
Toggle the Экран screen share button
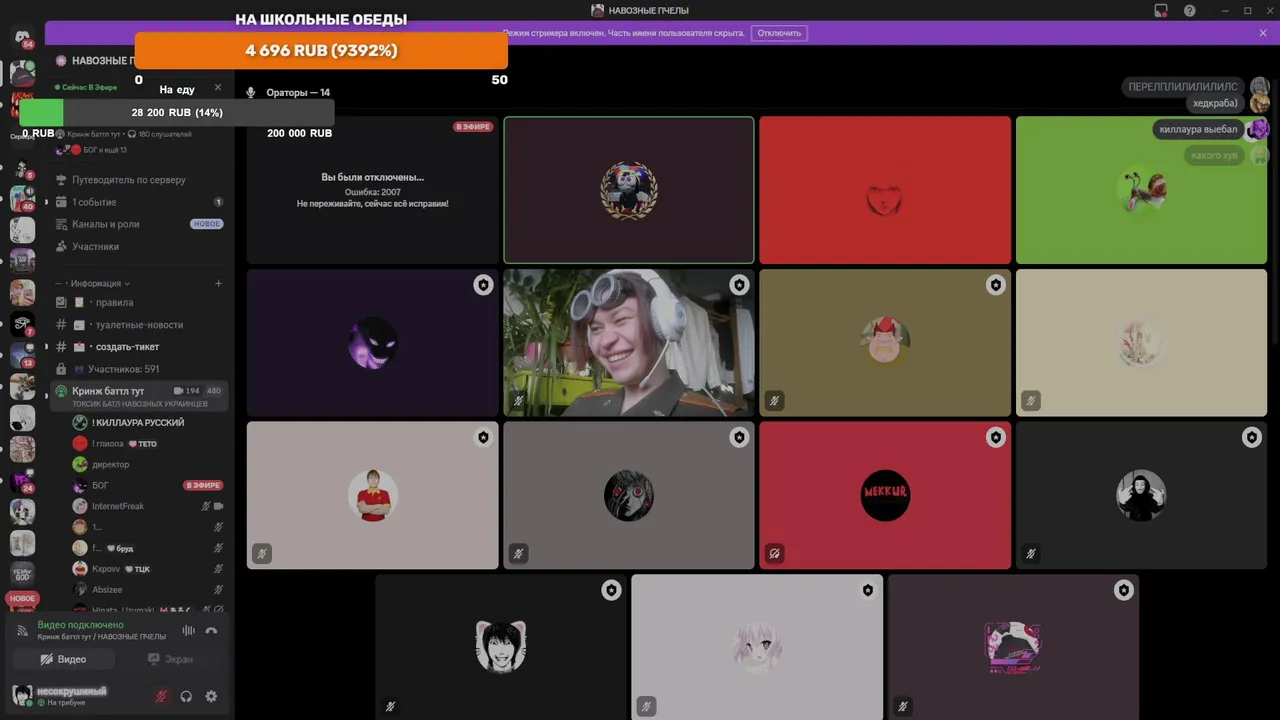(171, 659)
